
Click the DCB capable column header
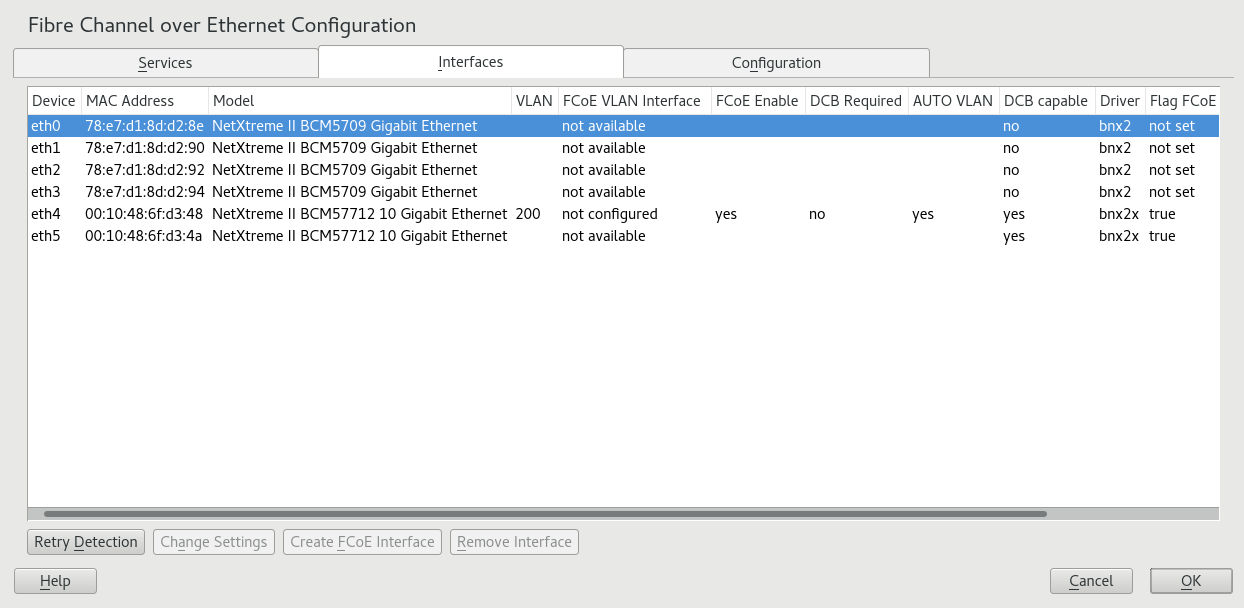pyautogui.click(x=1045, y=101)
